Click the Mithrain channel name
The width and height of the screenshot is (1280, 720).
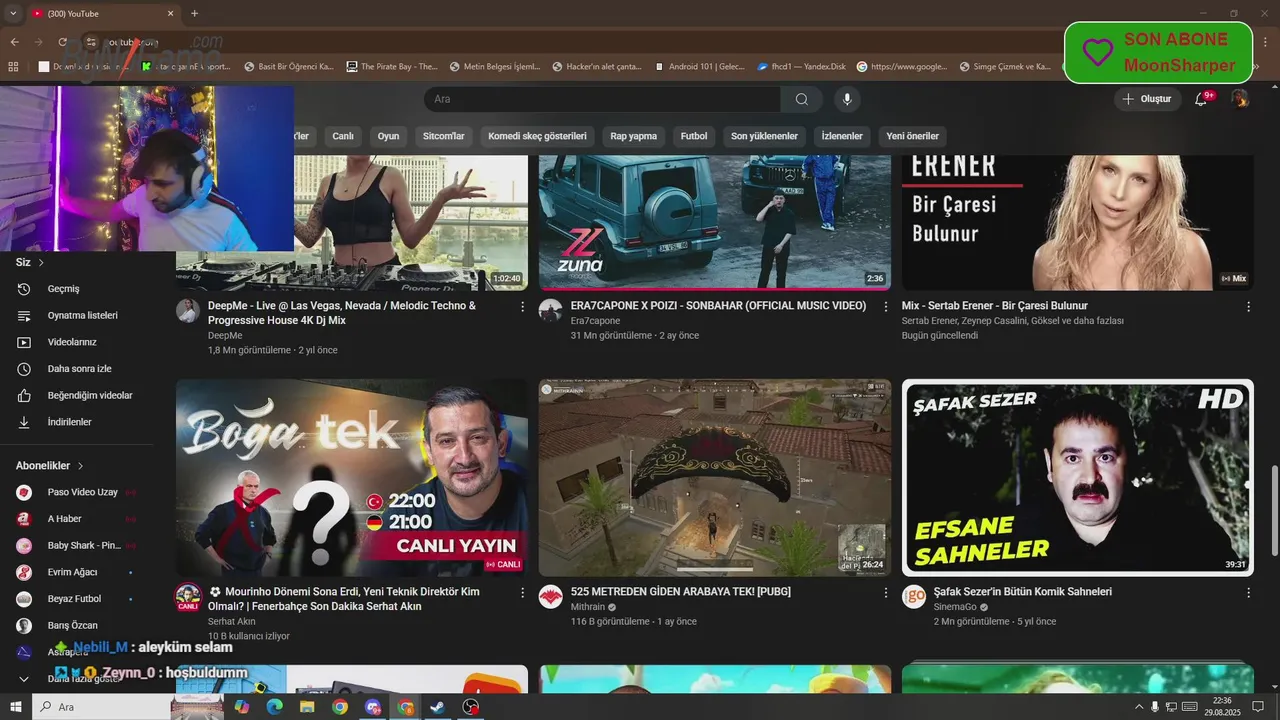point(588,607)
